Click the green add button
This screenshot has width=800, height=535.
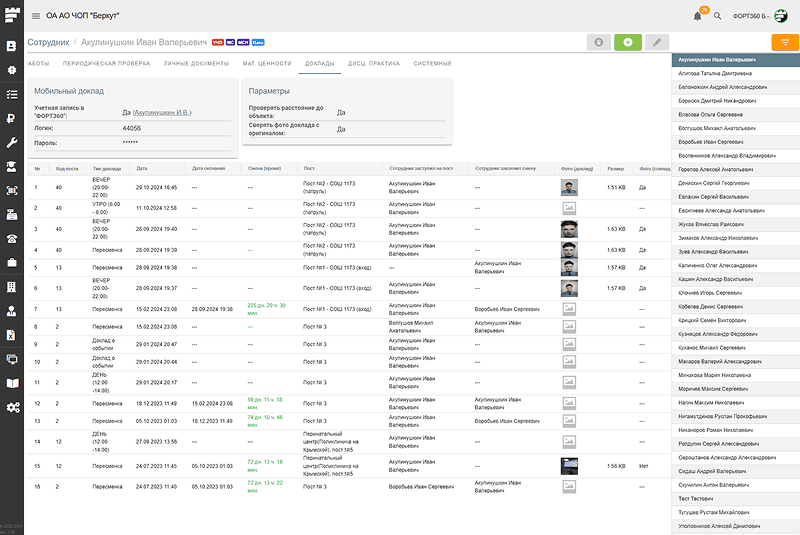628,42
